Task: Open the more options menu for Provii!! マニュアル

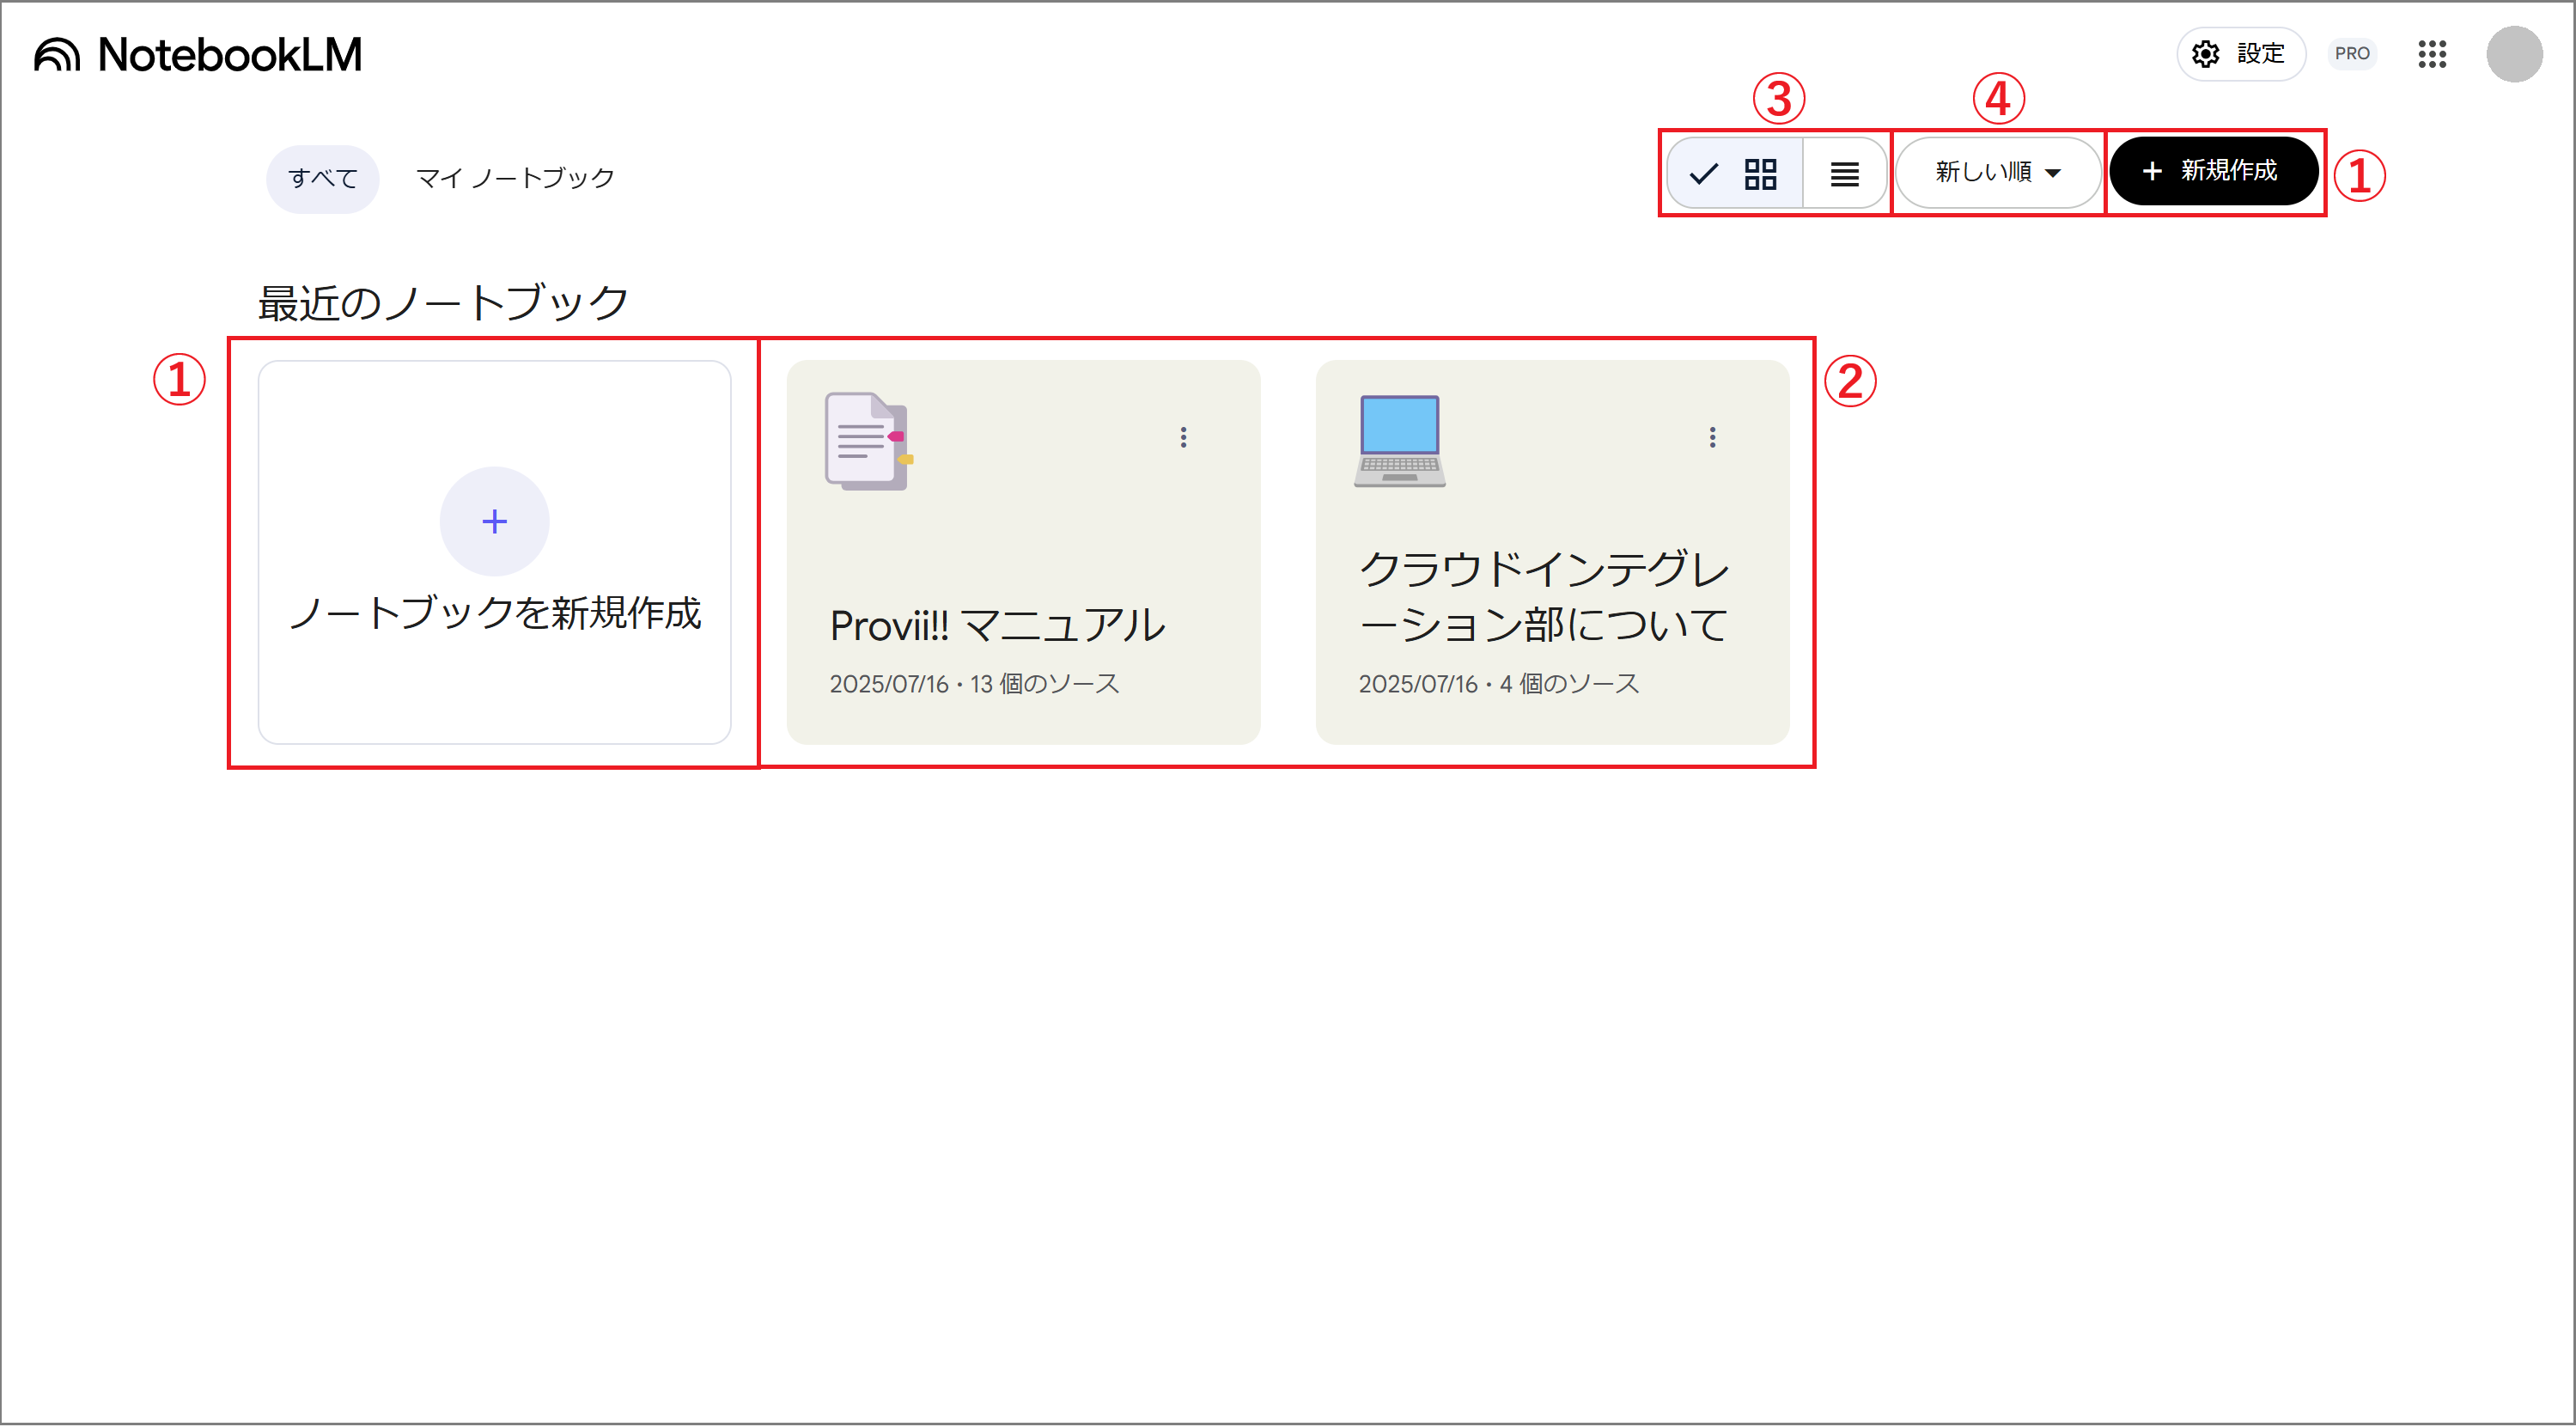Action: coord(1183,437)
